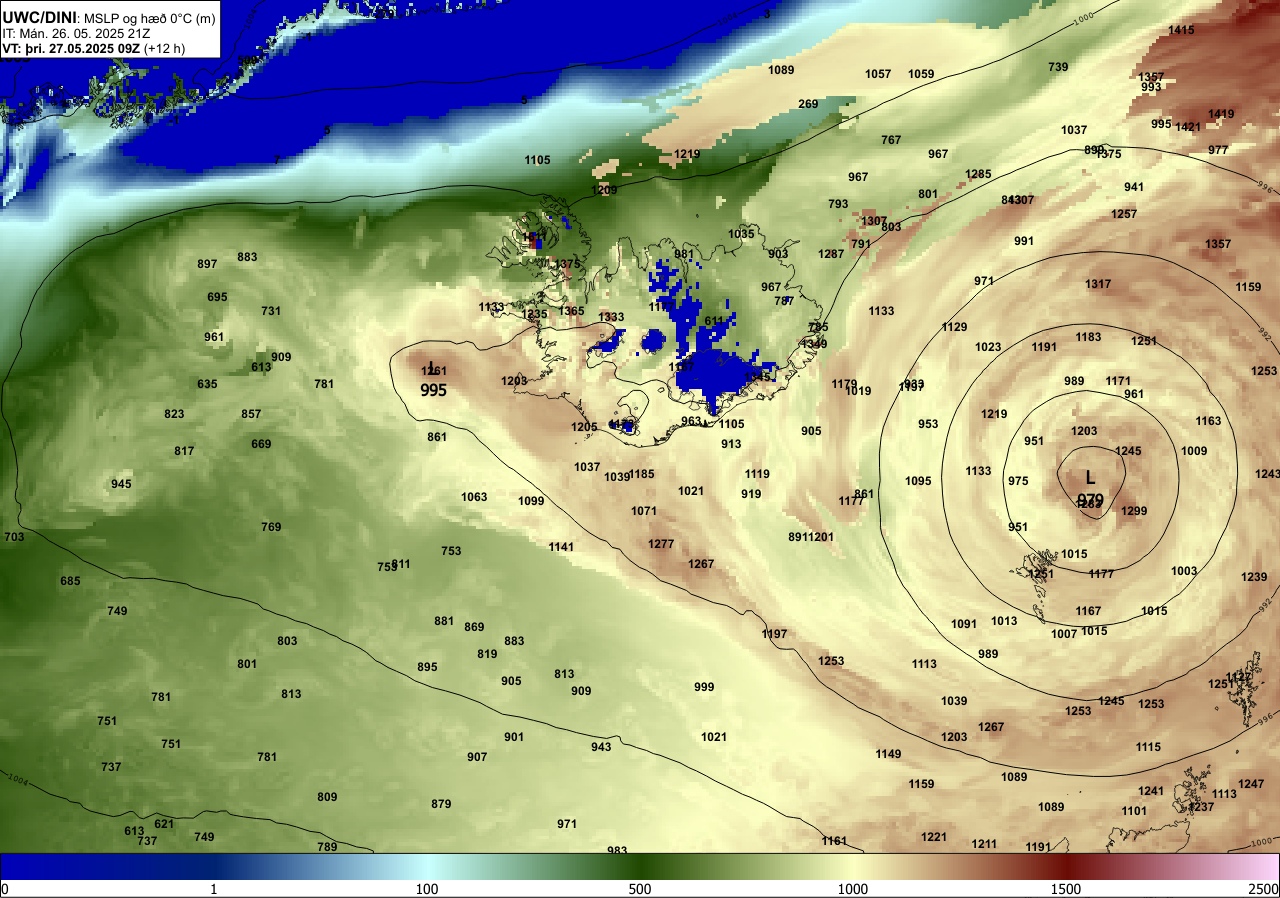Screen dimensions: 1280x898
Task: Select the 1023 height value
Action: pos(988,347)
